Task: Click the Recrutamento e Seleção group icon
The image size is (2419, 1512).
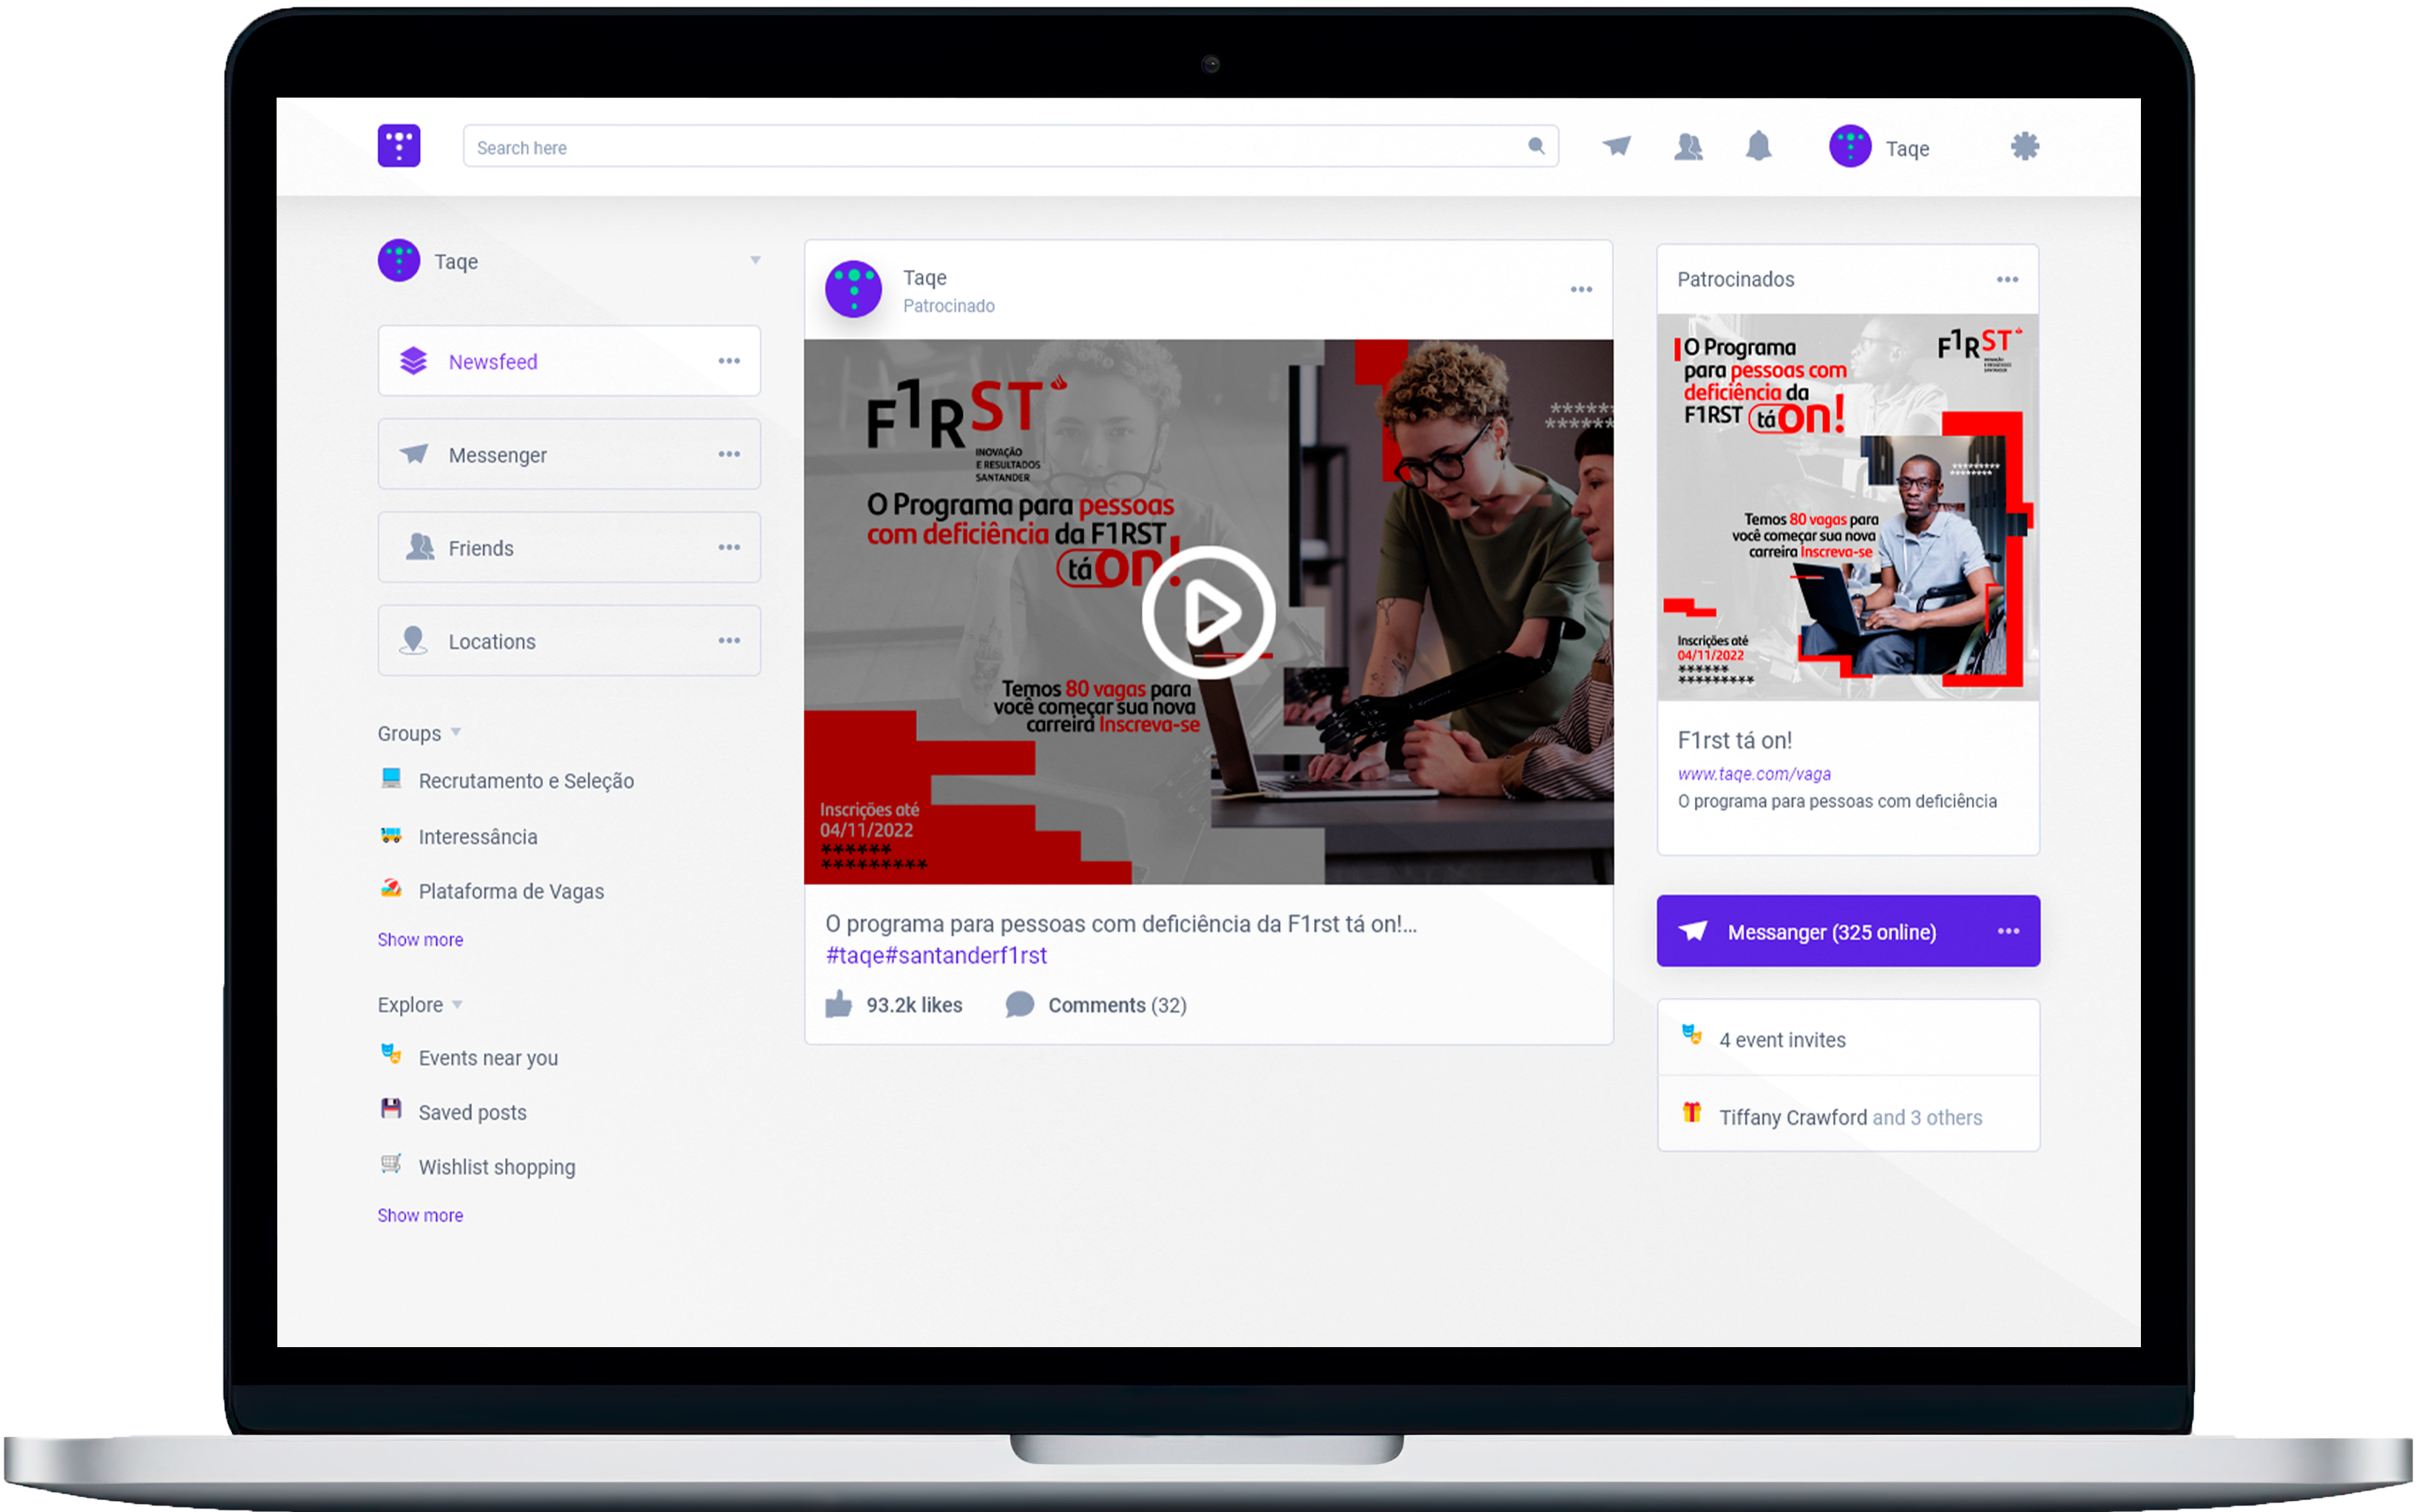Action: [391, 778]
